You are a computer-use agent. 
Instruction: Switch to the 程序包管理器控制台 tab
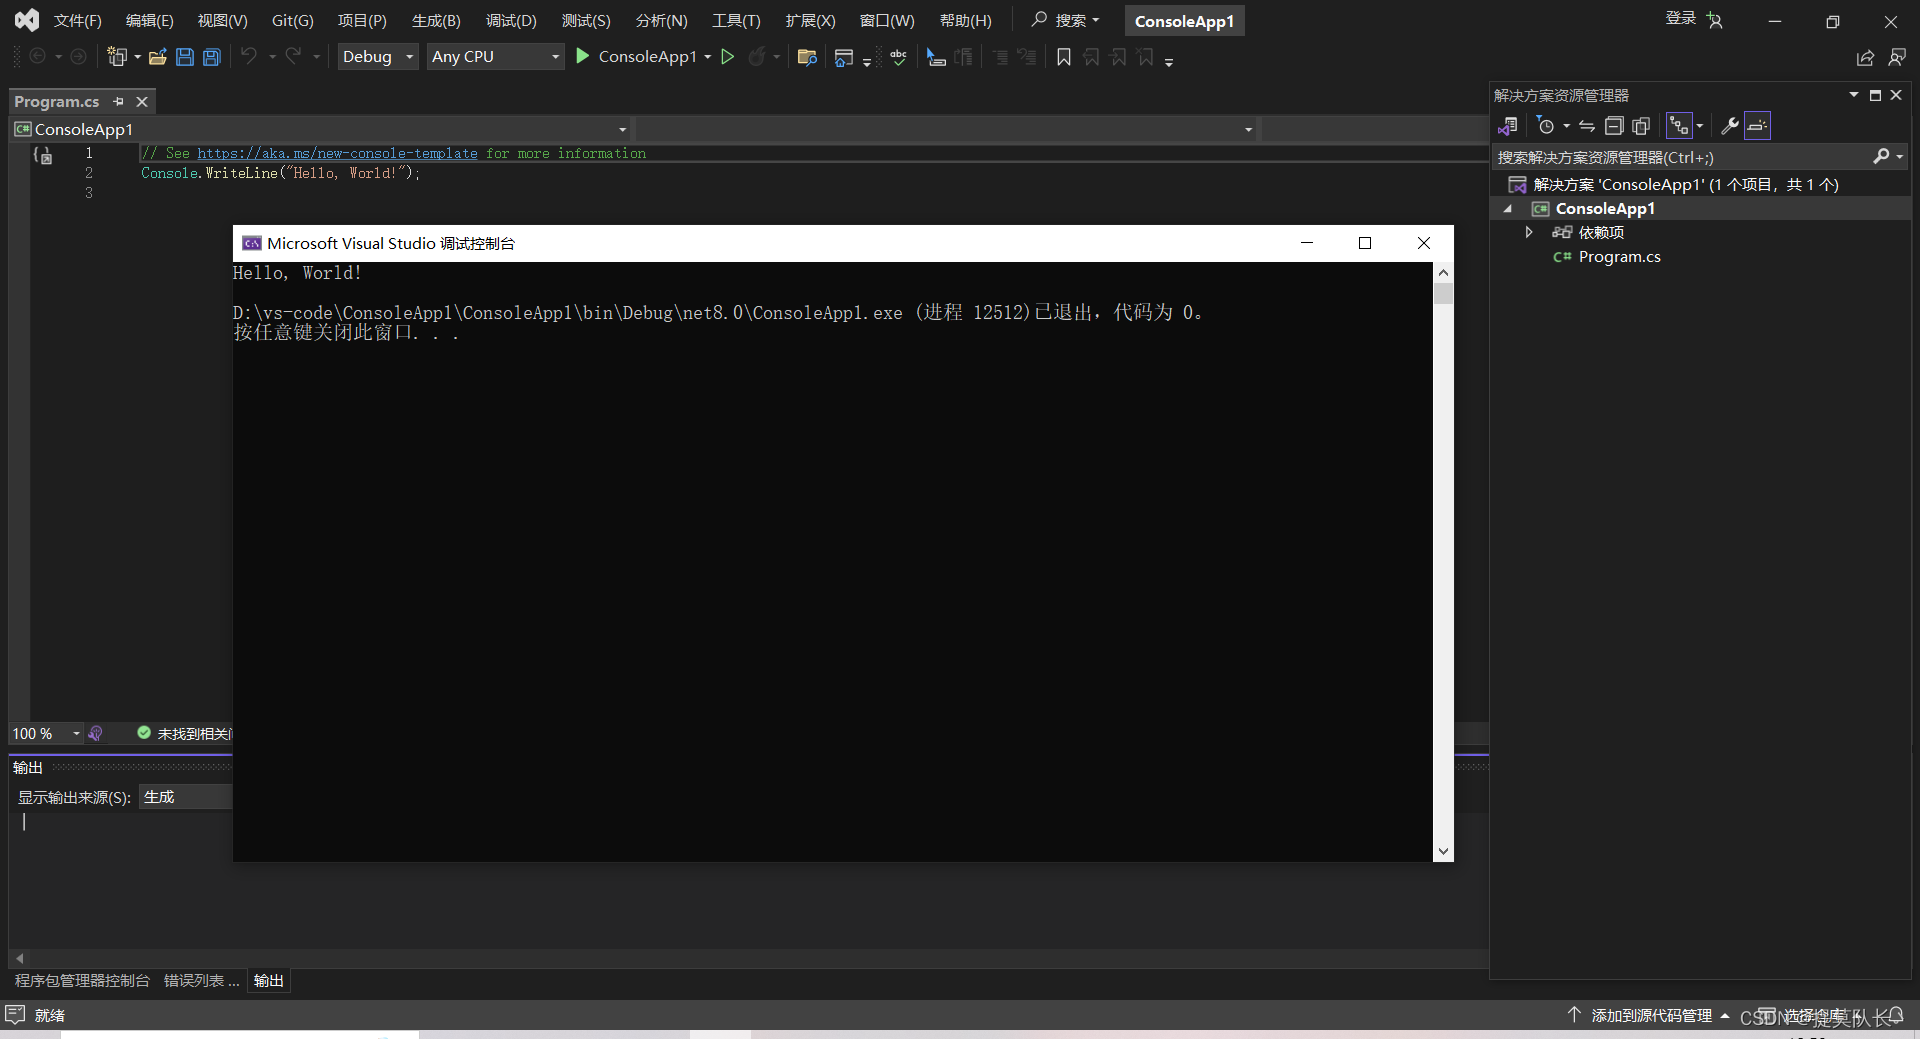[x=82, y=981]
